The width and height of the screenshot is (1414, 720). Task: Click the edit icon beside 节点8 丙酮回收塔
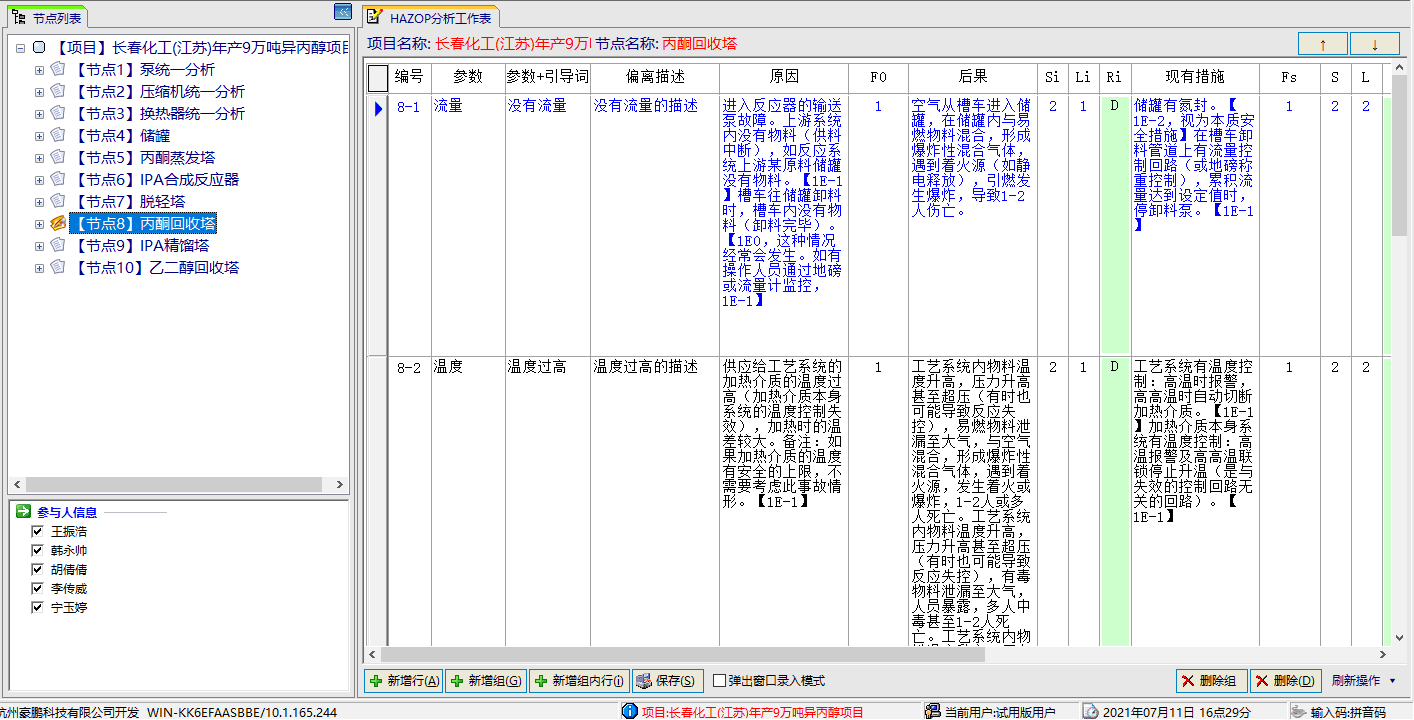[x=58, y=224]
